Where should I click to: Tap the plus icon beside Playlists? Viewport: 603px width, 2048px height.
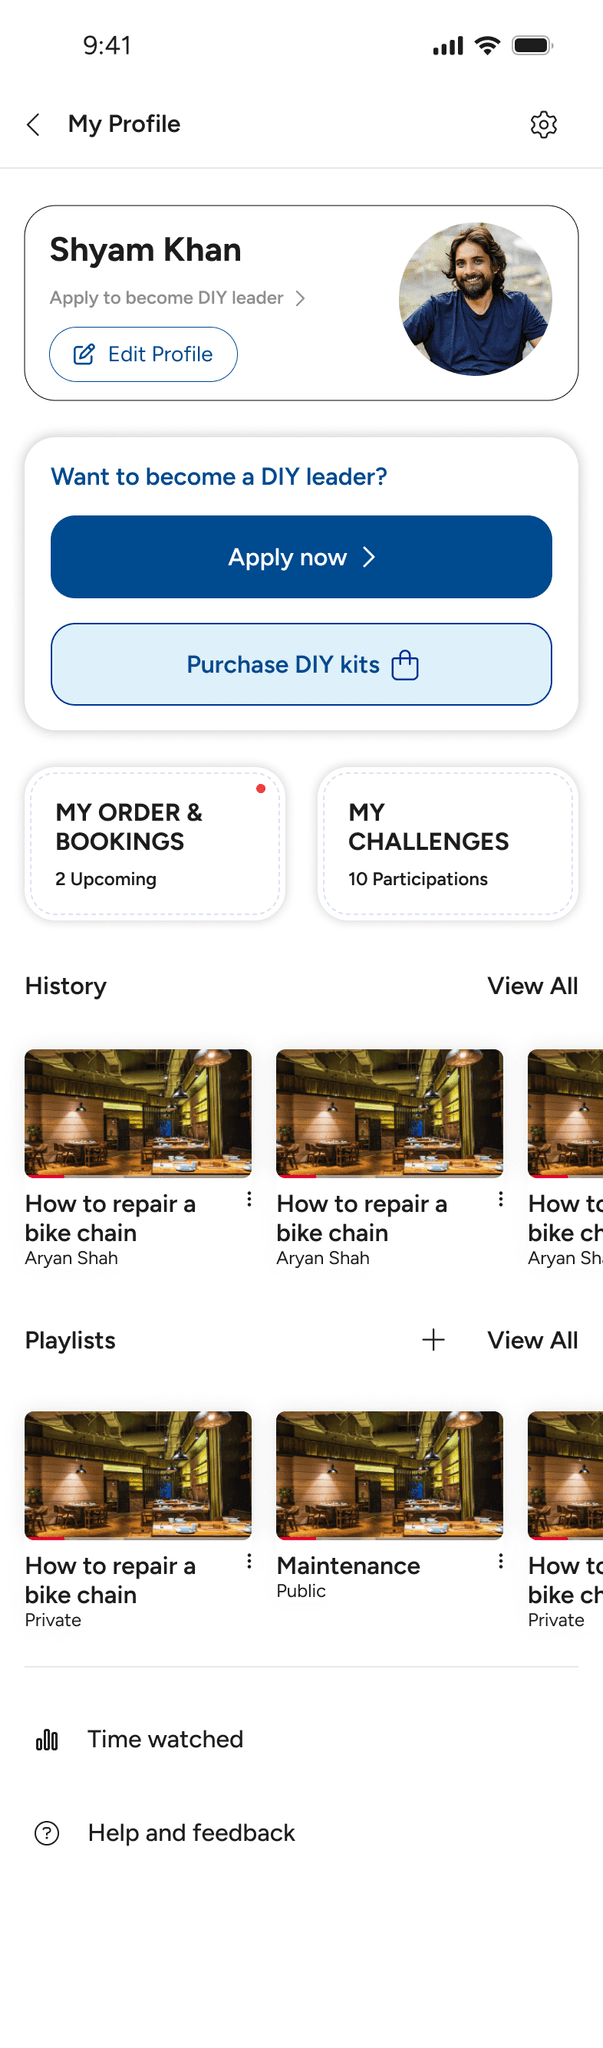point(433,1340)
